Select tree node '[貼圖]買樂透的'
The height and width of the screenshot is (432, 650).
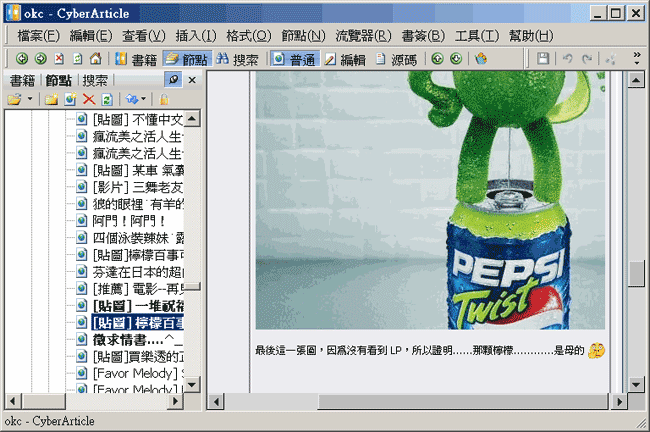click(x=138, y=357)
